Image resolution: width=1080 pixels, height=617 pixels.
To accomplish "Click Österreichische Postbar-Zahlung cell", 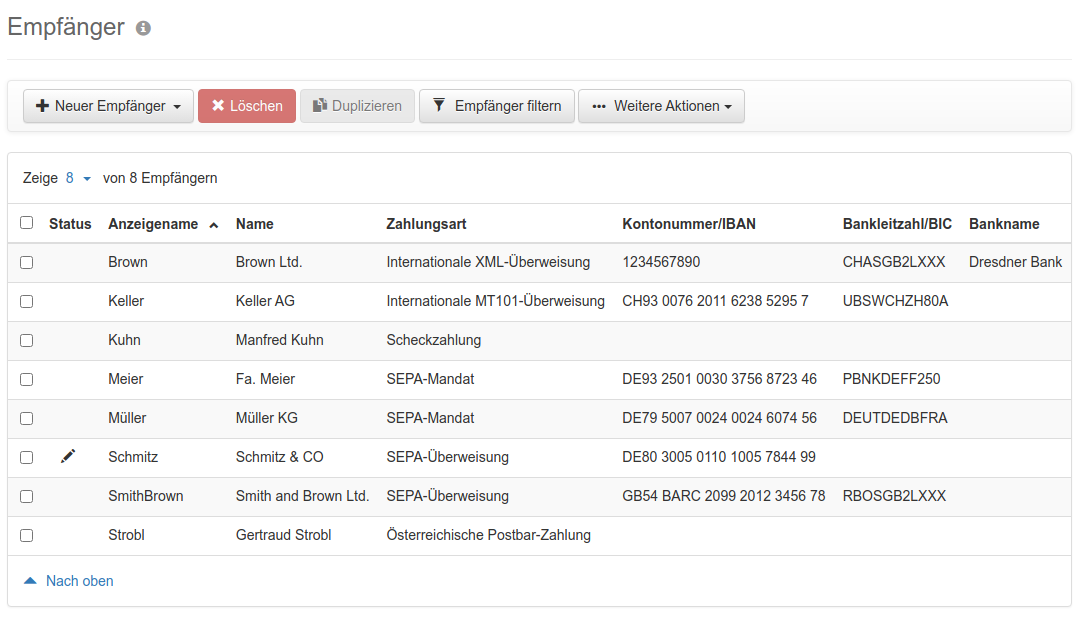I will (x=488, y=535).
